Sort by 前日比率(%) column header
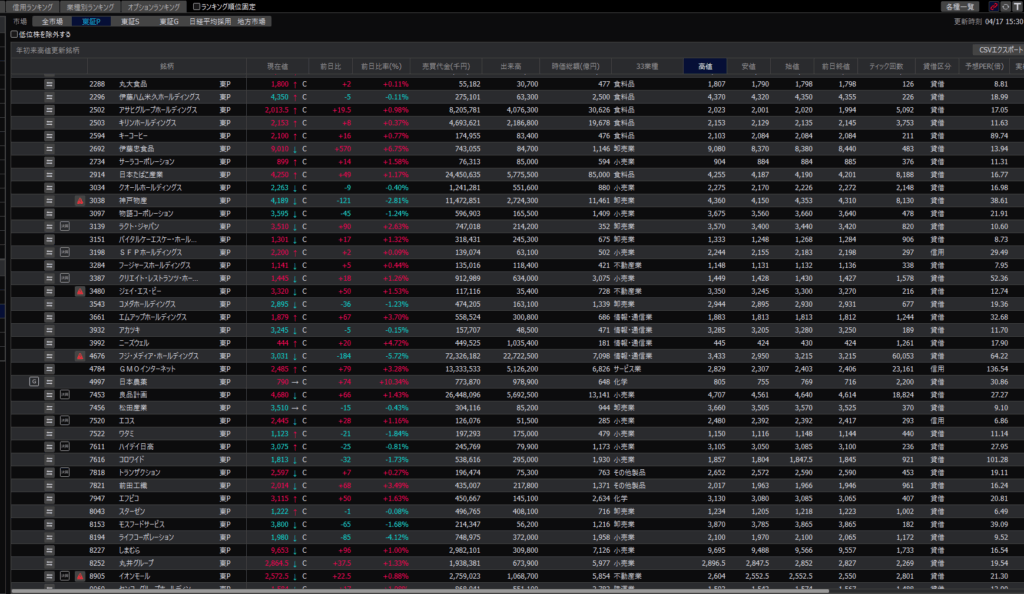This screenshot has height=594, width=1024. tap(381, 66)
